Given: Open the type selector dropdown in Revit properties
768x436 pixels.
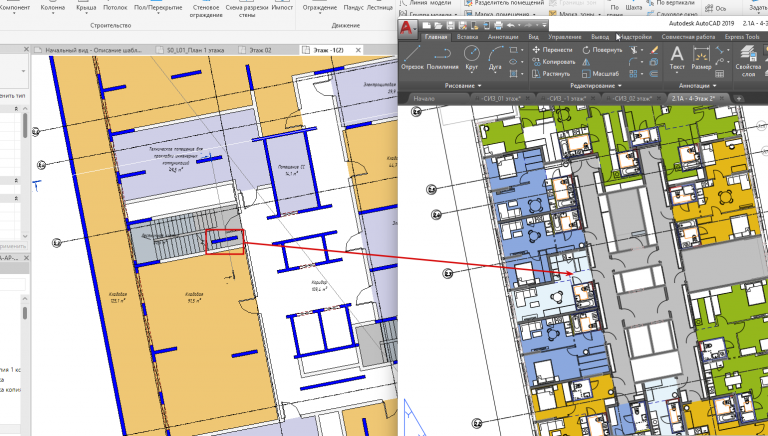Looking at the screenshot, I should click(x=23, y=71).
